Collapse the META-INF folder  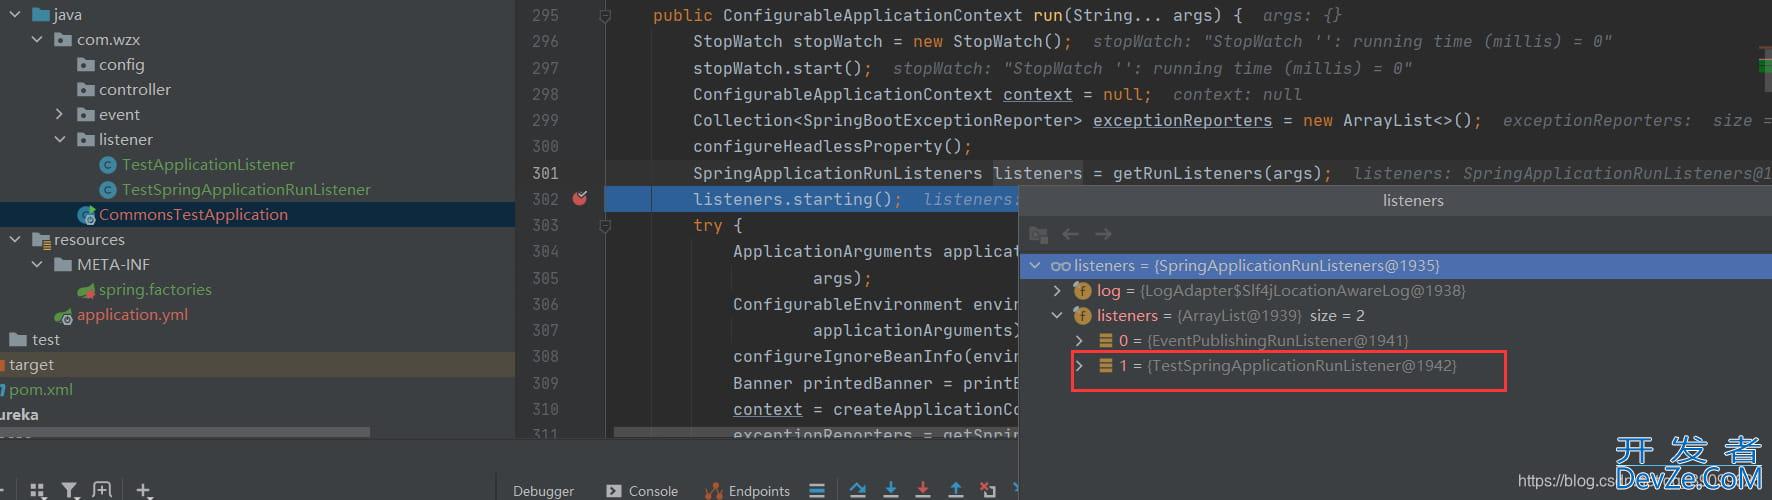tap(37, 265)
